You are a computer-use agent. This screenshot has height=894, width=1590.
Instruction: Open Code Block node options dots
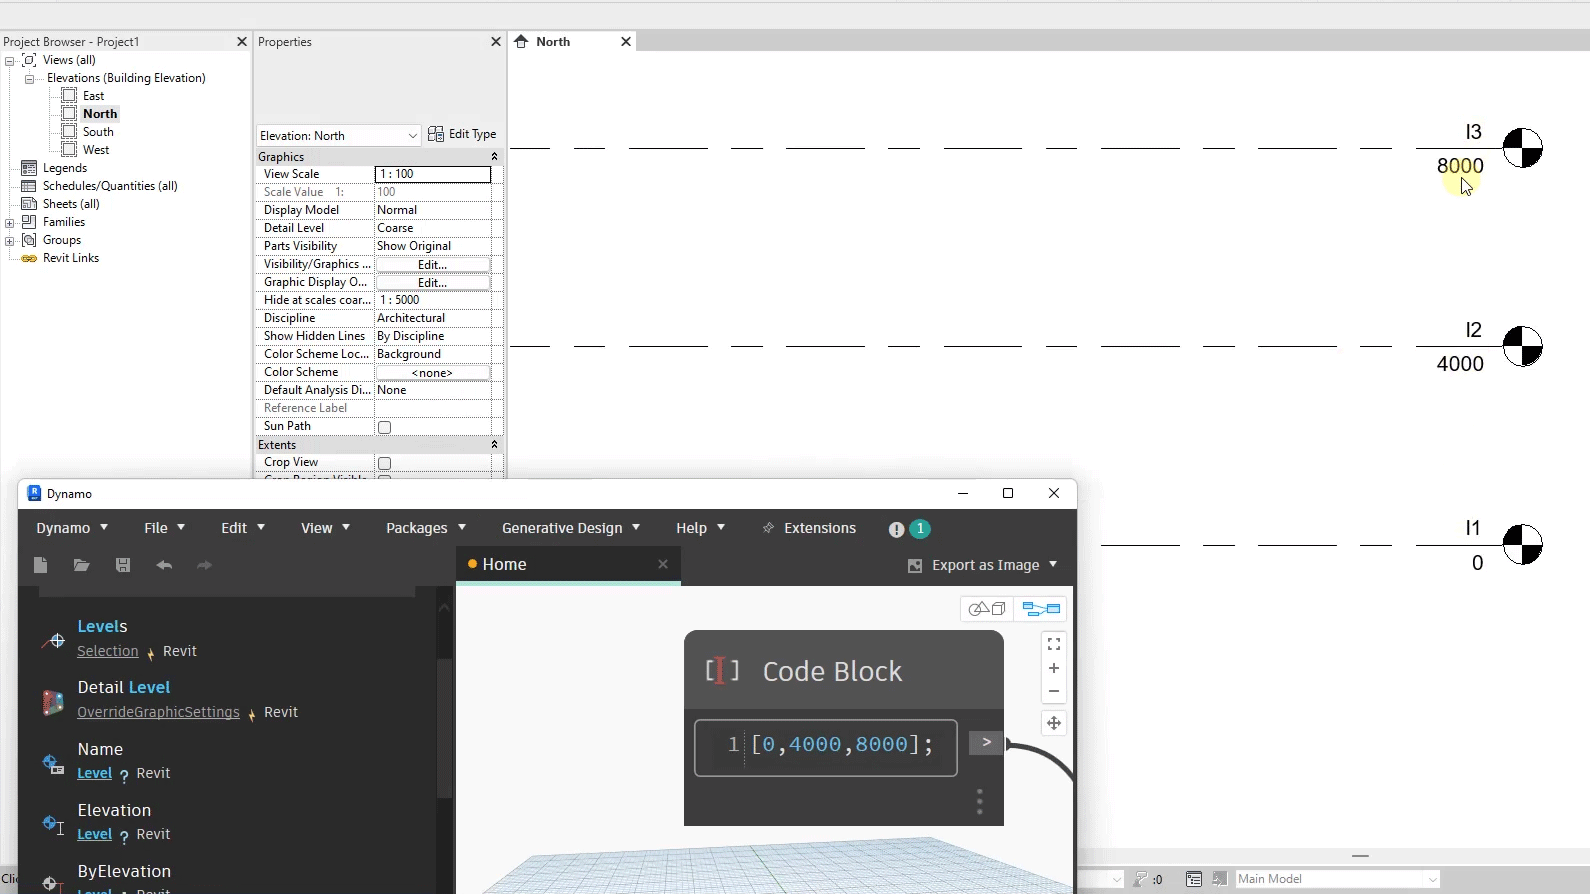(980, 801)
